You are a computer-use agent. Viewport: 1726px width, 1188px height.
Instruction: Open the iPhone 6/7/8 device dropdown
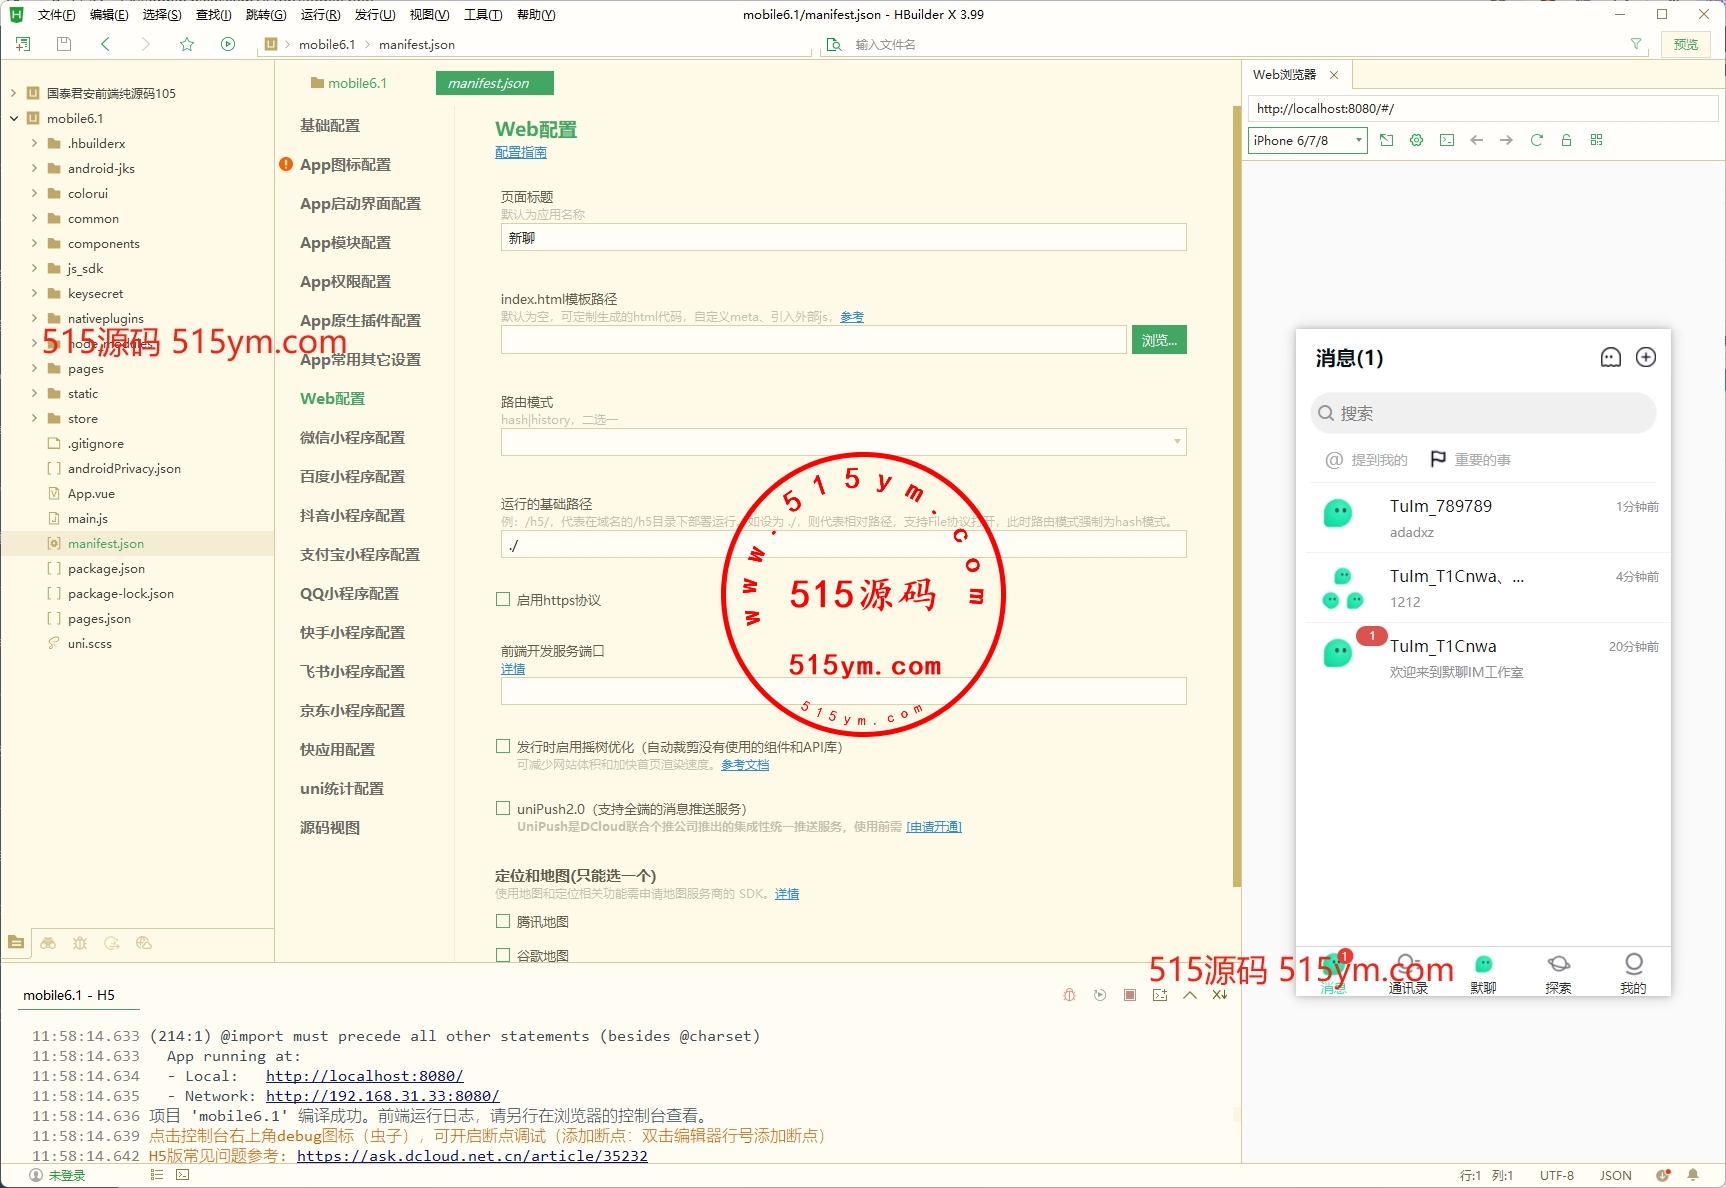1307,140
